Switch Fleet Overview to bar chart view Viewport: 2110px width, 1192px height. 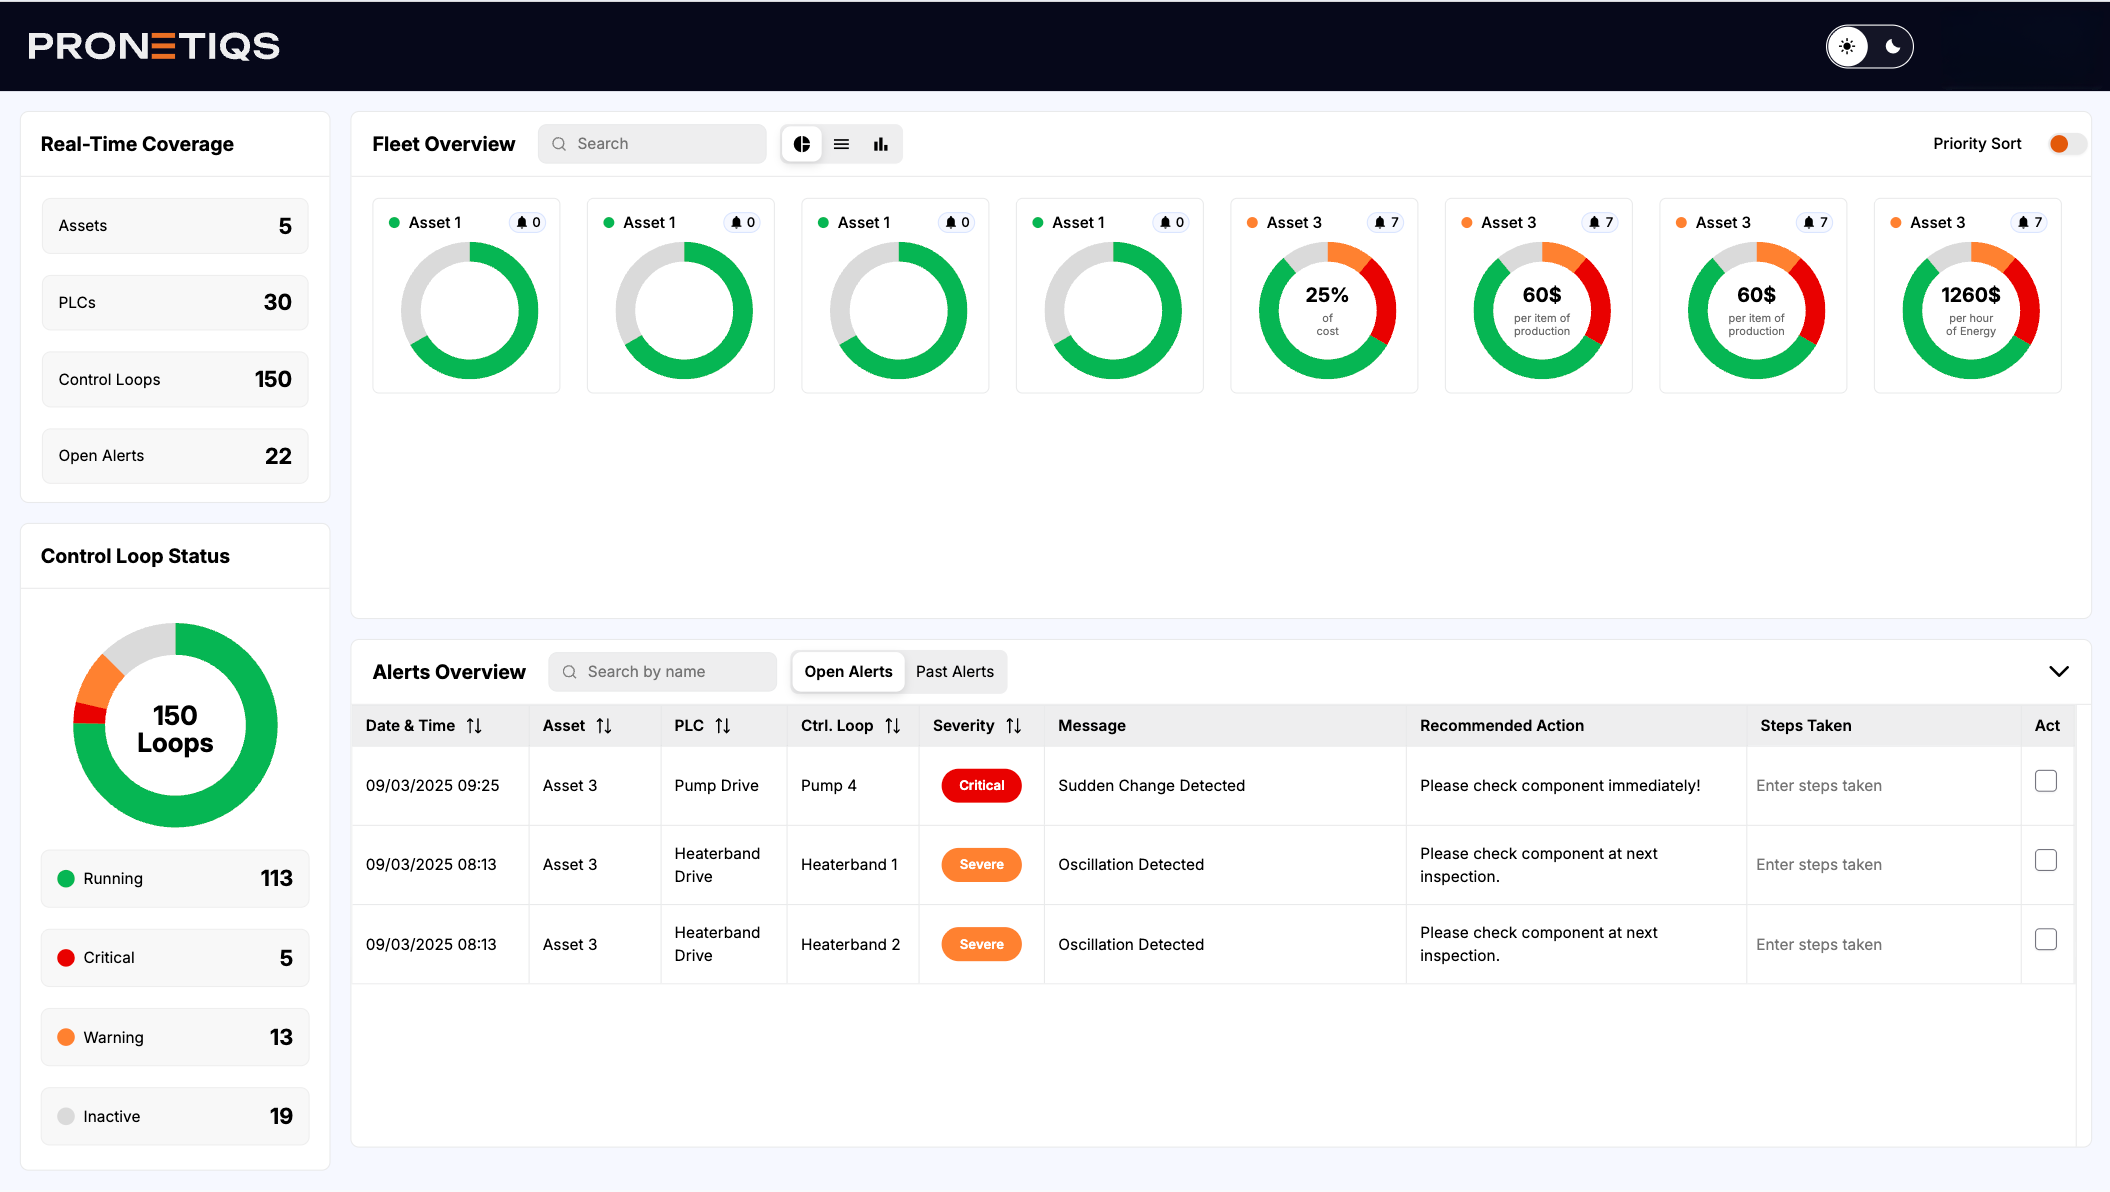pos(880,144)
